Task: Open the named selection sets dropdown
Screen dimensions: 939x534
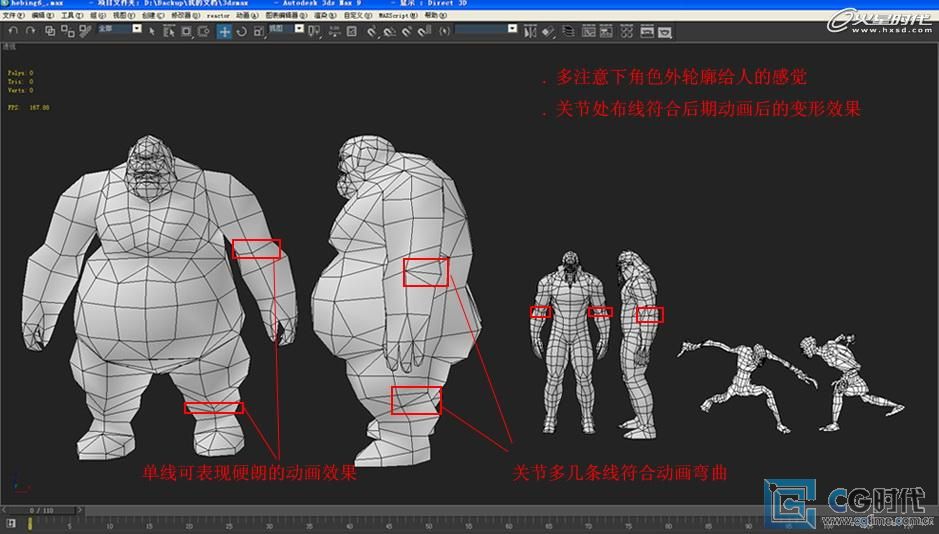Action: click(486, 30)
